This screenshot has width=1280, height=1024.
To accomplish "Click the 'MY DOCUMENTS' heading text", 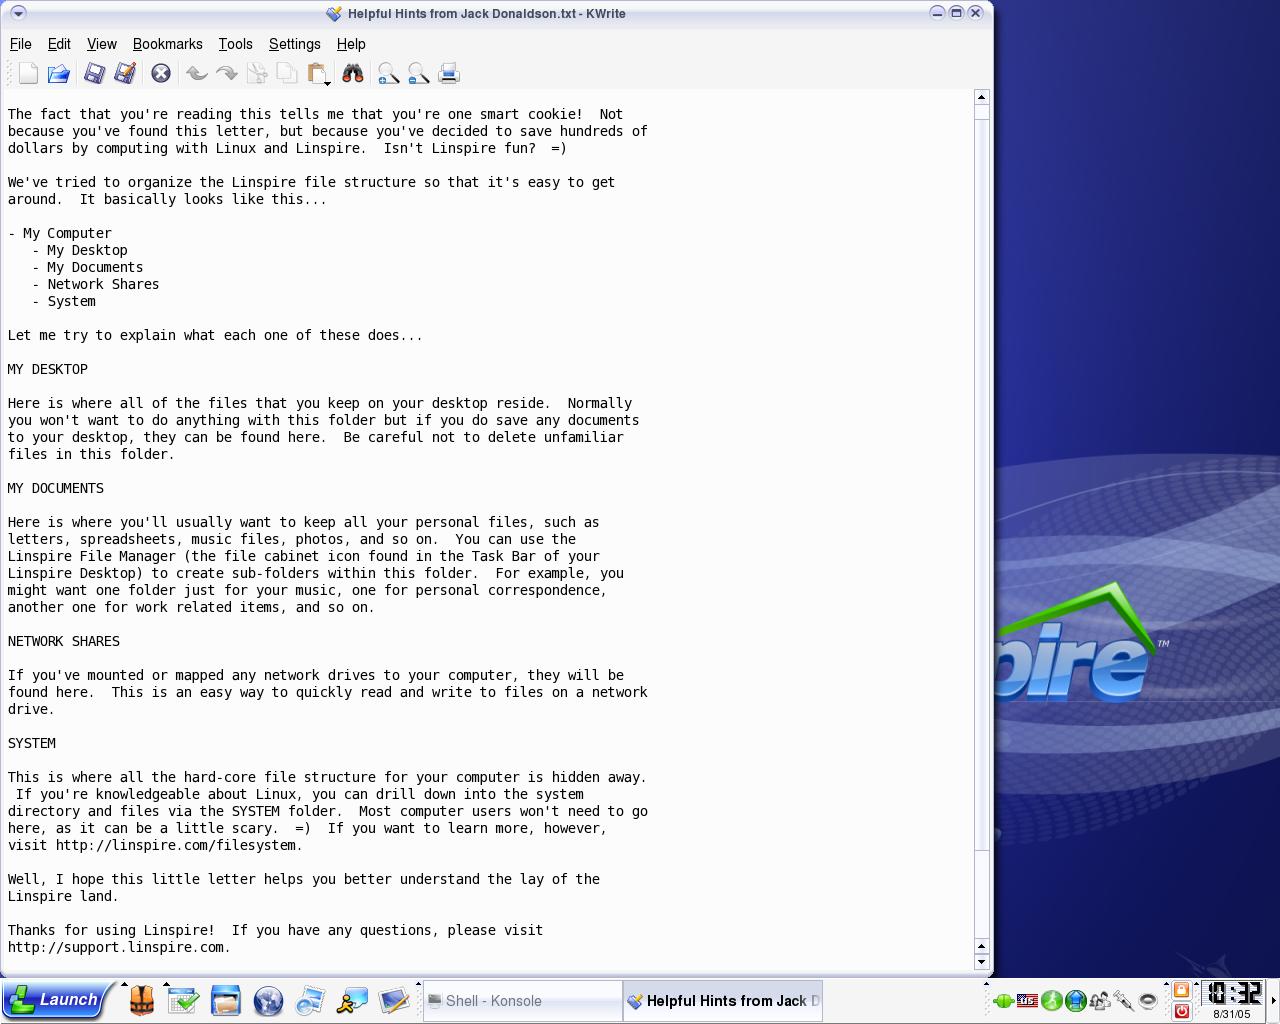I will click(x=56, y=488).
